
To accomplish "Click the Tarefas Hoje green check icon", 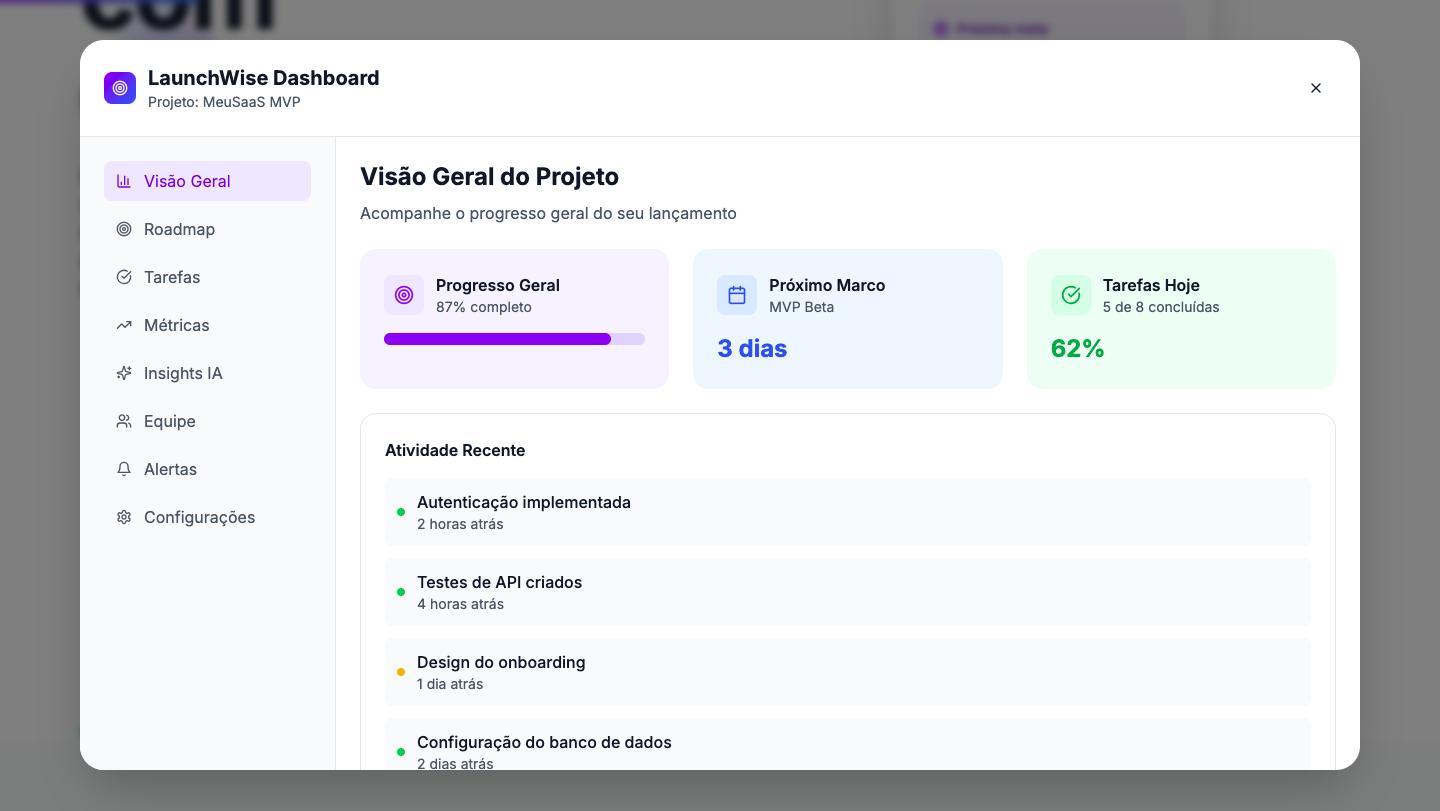I will coord(1071,295).
